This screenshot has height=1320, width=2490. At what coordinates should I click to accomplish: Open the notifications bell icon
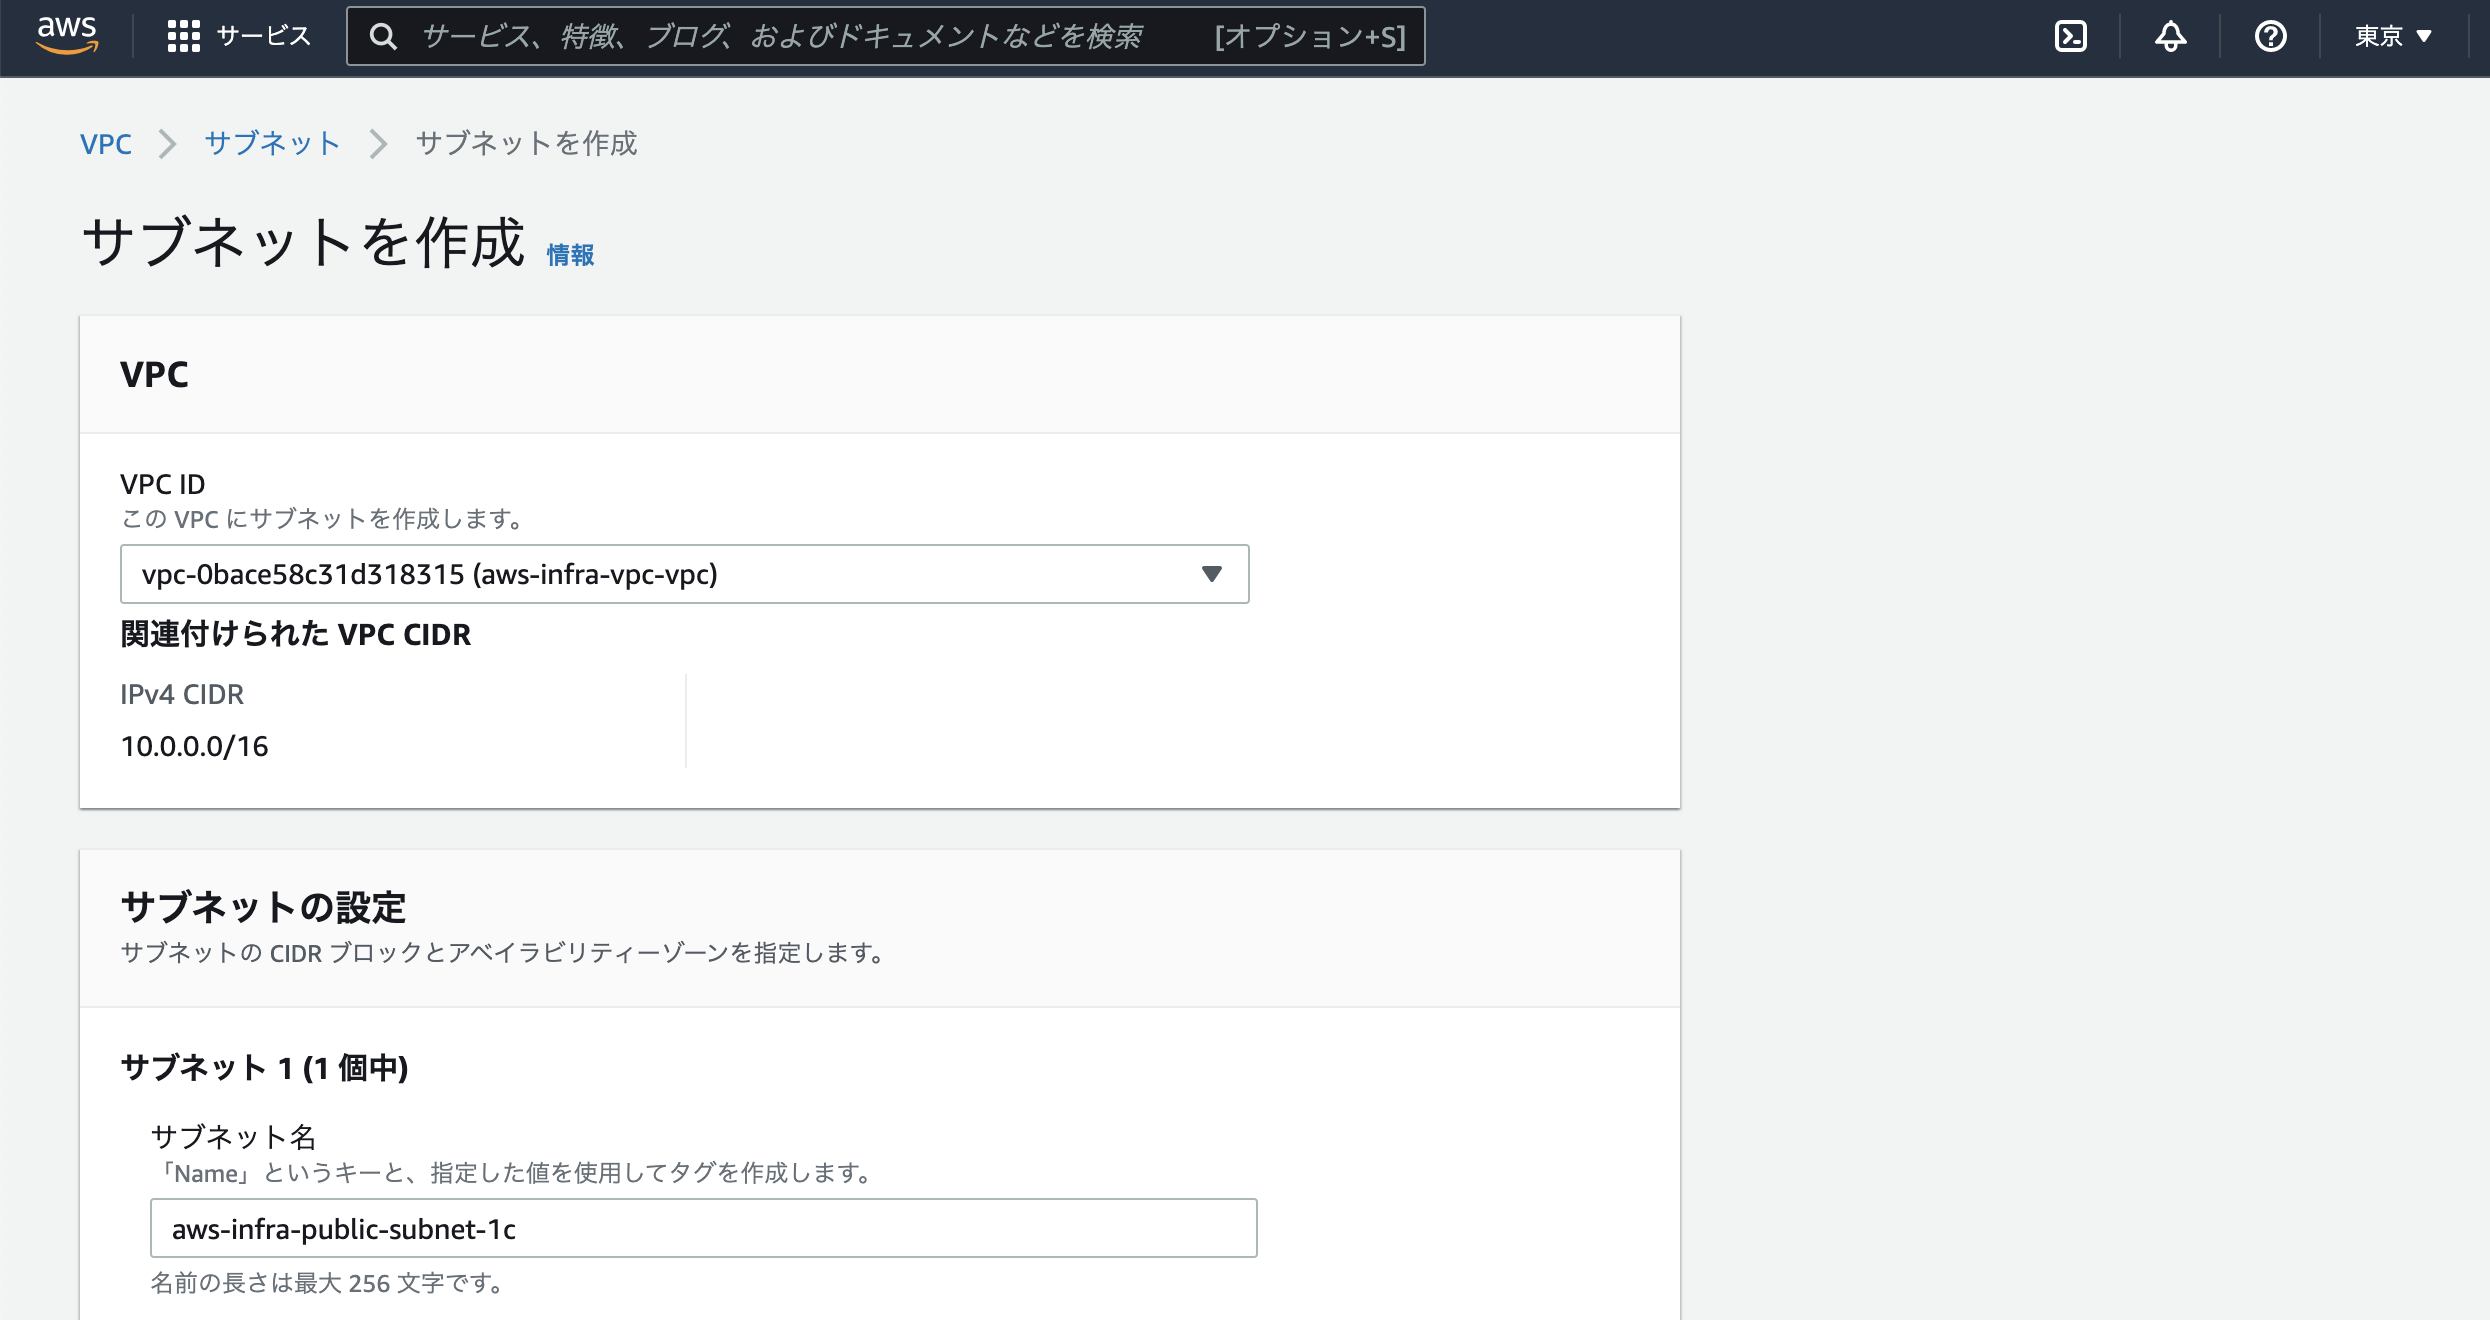click(x=2169, y=36)
